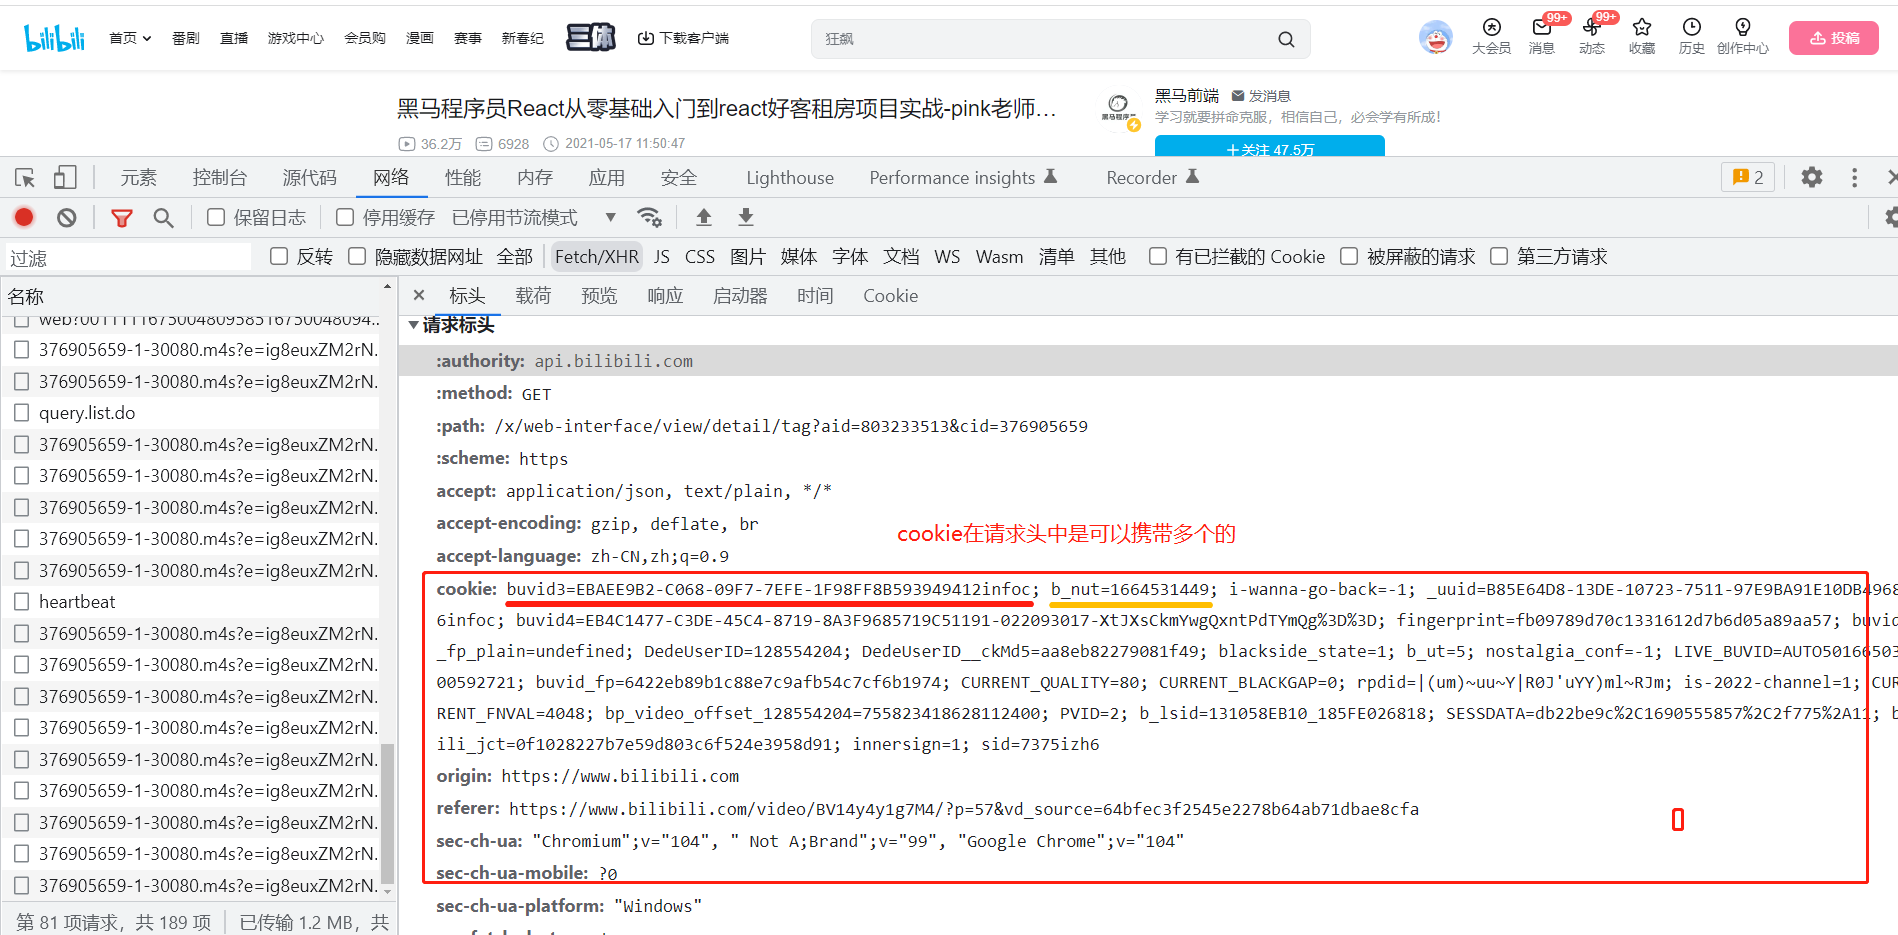The image size is (1898, 935).
Task: Open the 动态 feed icon
Action: pyautogui.click(x=1591, y=36)
